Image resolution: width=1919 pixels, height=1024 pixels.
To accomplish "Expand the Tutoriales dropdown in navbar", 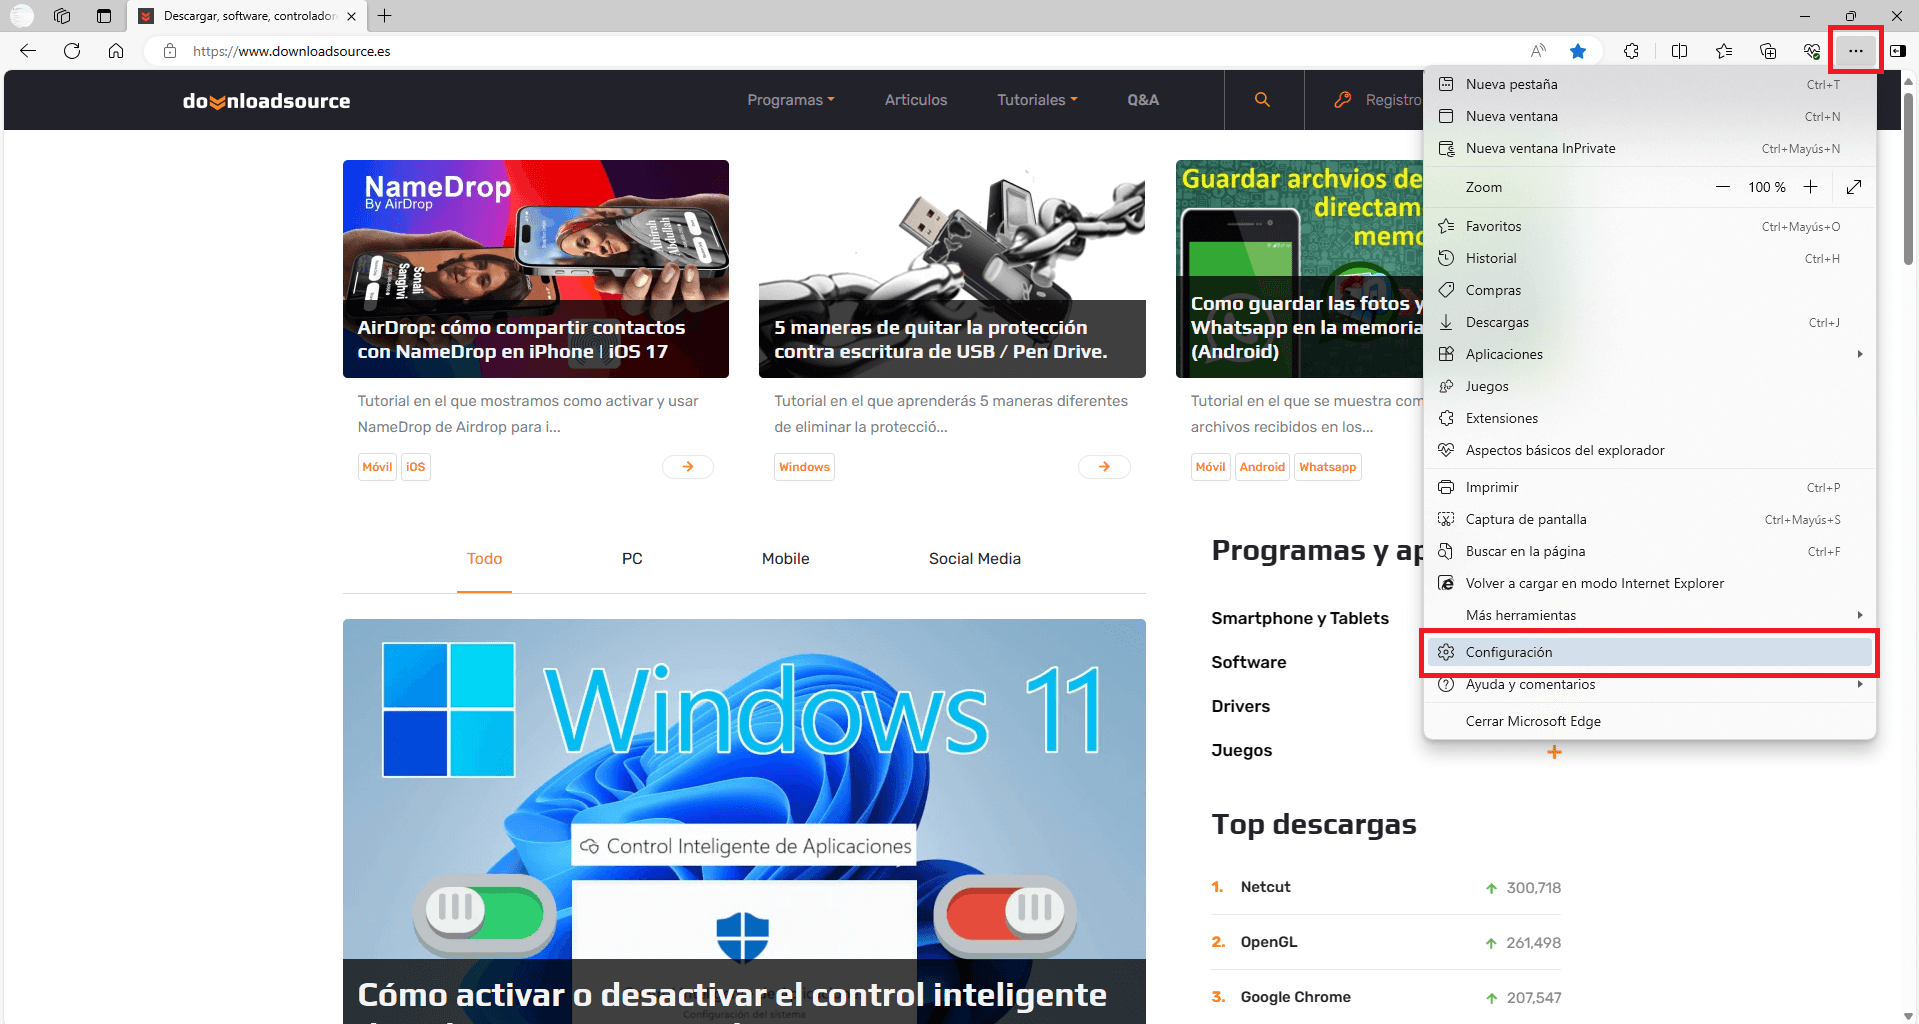I will 1038,100.
